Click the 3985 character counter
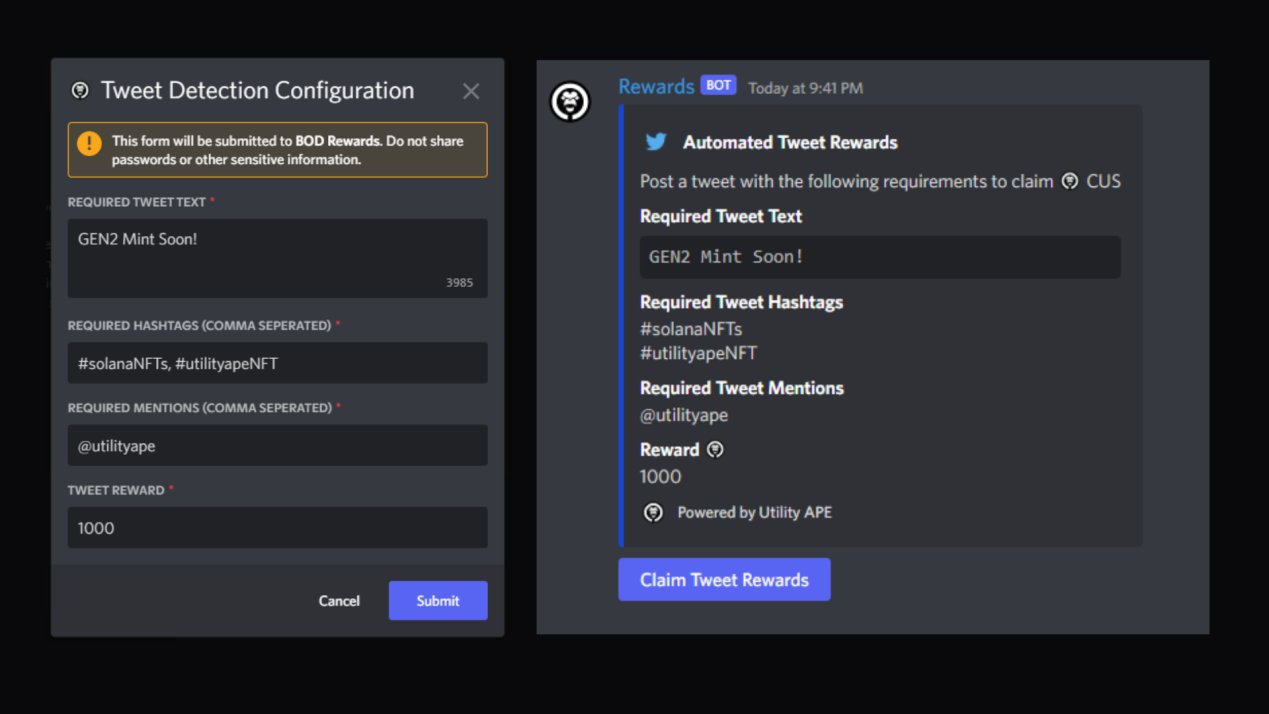 [x=459, y=283]
